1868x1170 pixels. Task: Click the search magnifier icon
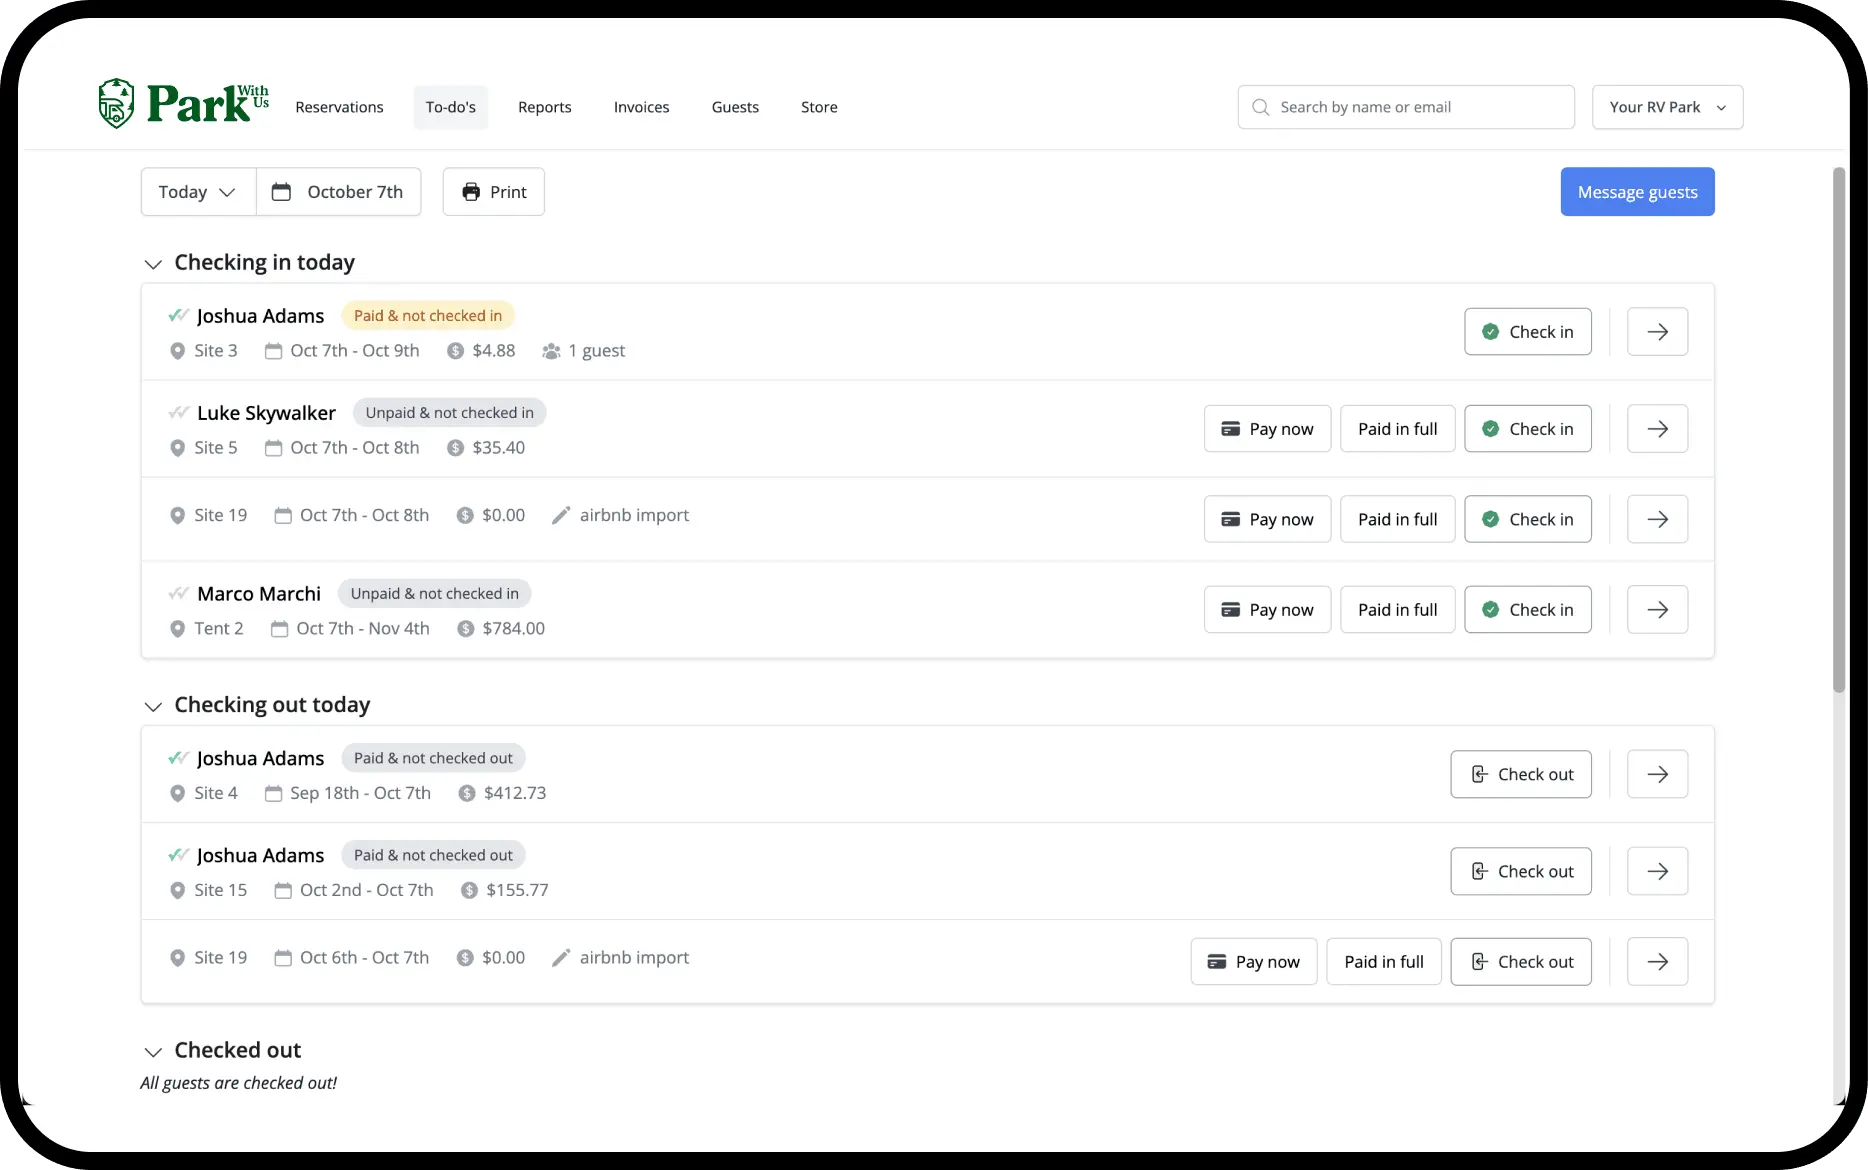coord(1260,107)
